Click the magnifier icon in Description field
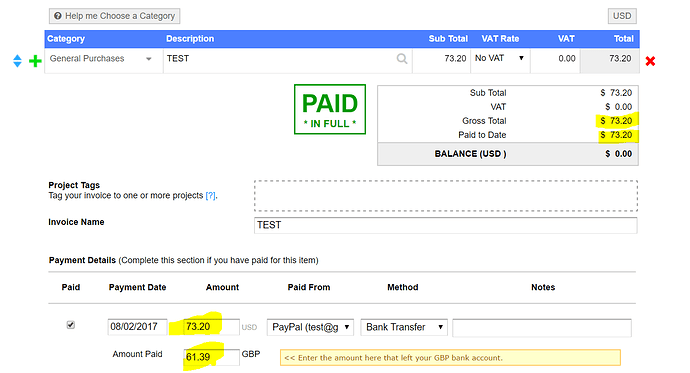Viewport: 690px width, 373px height. point(401,59)
